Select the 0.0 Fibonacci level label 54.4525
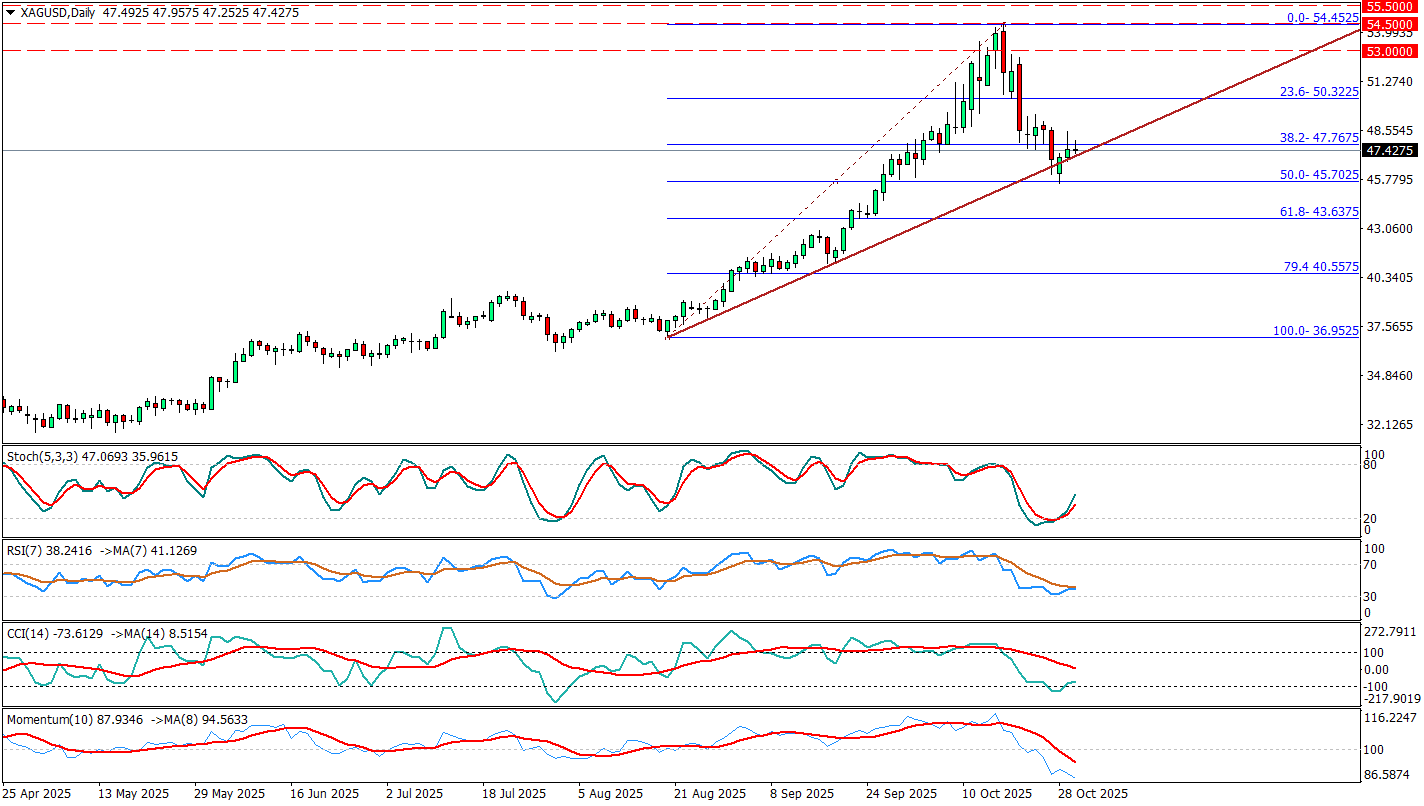The width and height of the screenshot is (1424, 806). (x=1322, y=17)
